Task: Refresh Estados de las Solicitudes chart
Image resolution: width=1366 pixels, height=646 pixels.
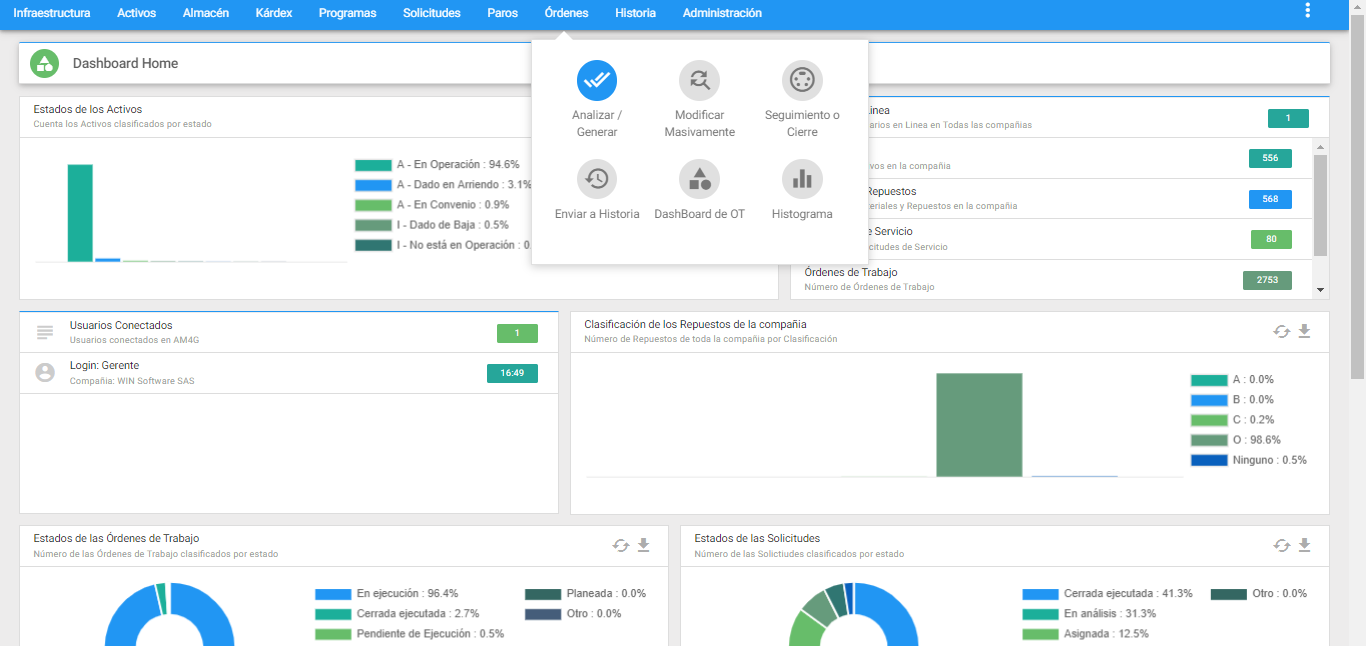Action: click(x=1281, y=545)
